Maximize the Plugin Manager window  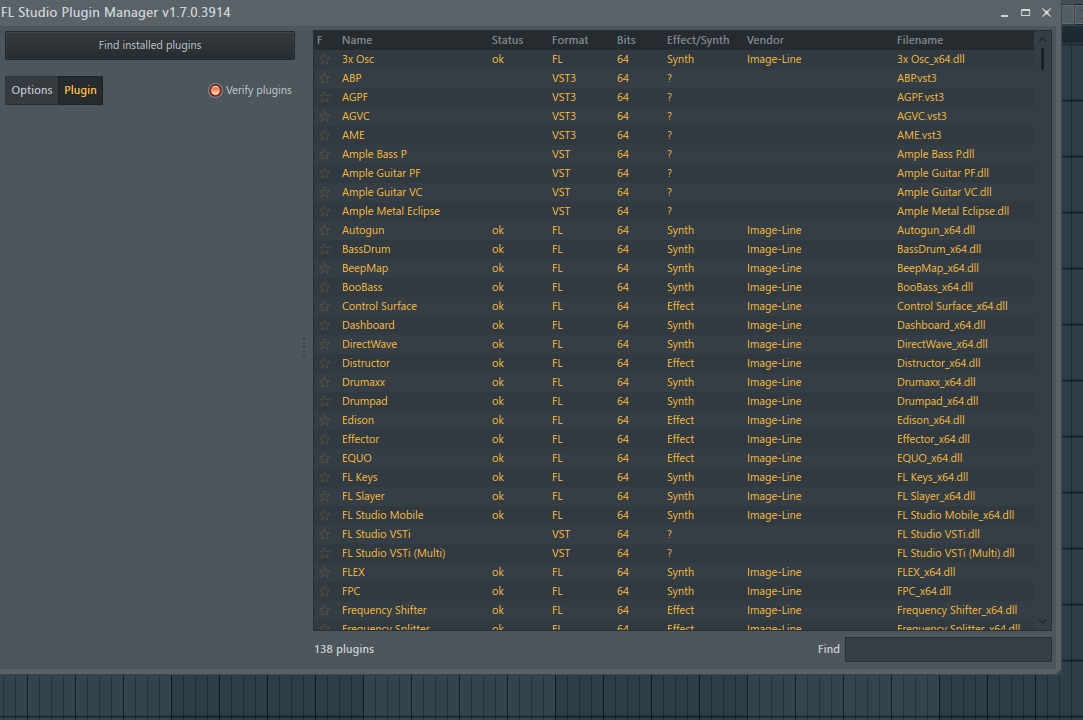point(1025,12)
